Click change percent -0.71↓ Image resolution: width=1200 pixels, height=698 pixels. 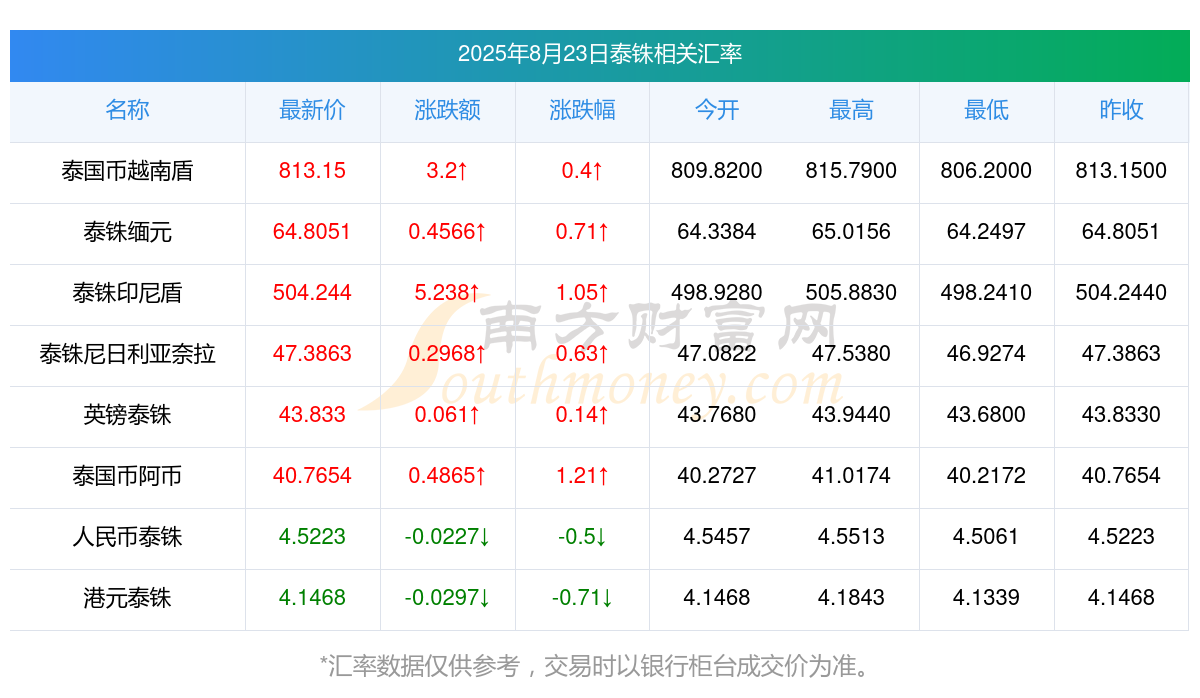[x=582, y=598]
